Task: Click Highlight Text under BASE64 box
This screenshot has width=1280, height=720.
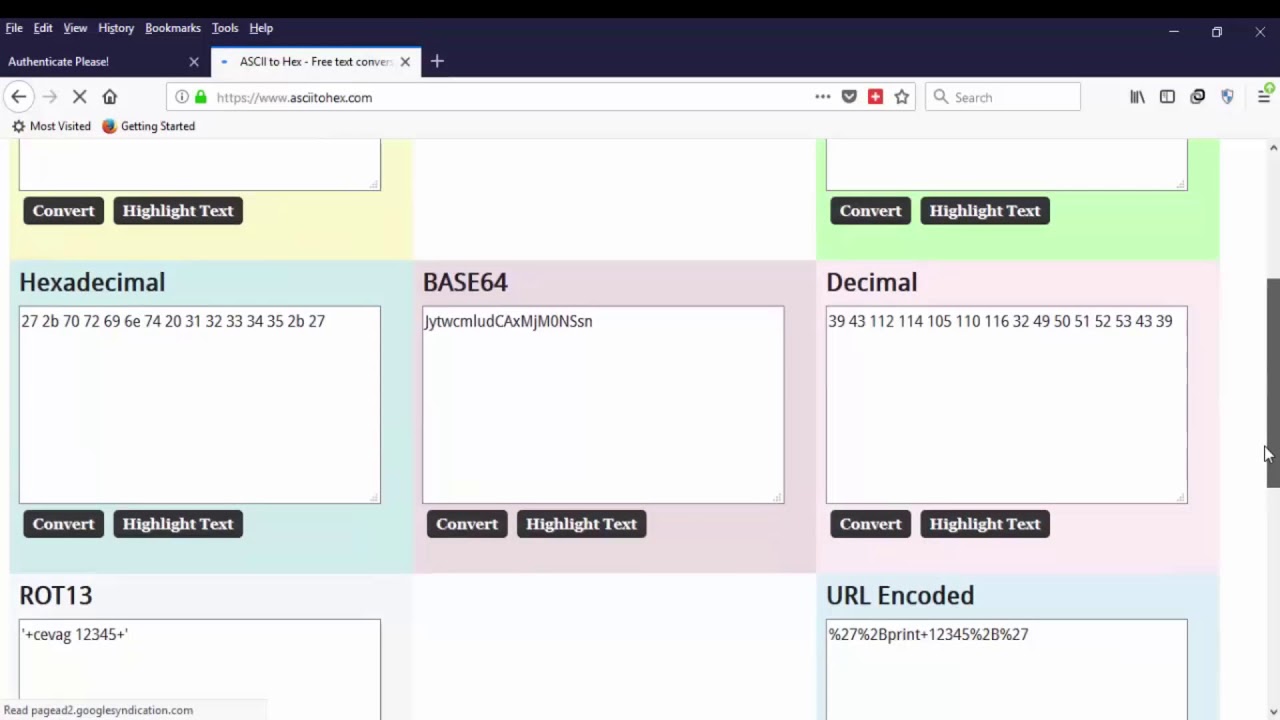Action: pos(581,524)
